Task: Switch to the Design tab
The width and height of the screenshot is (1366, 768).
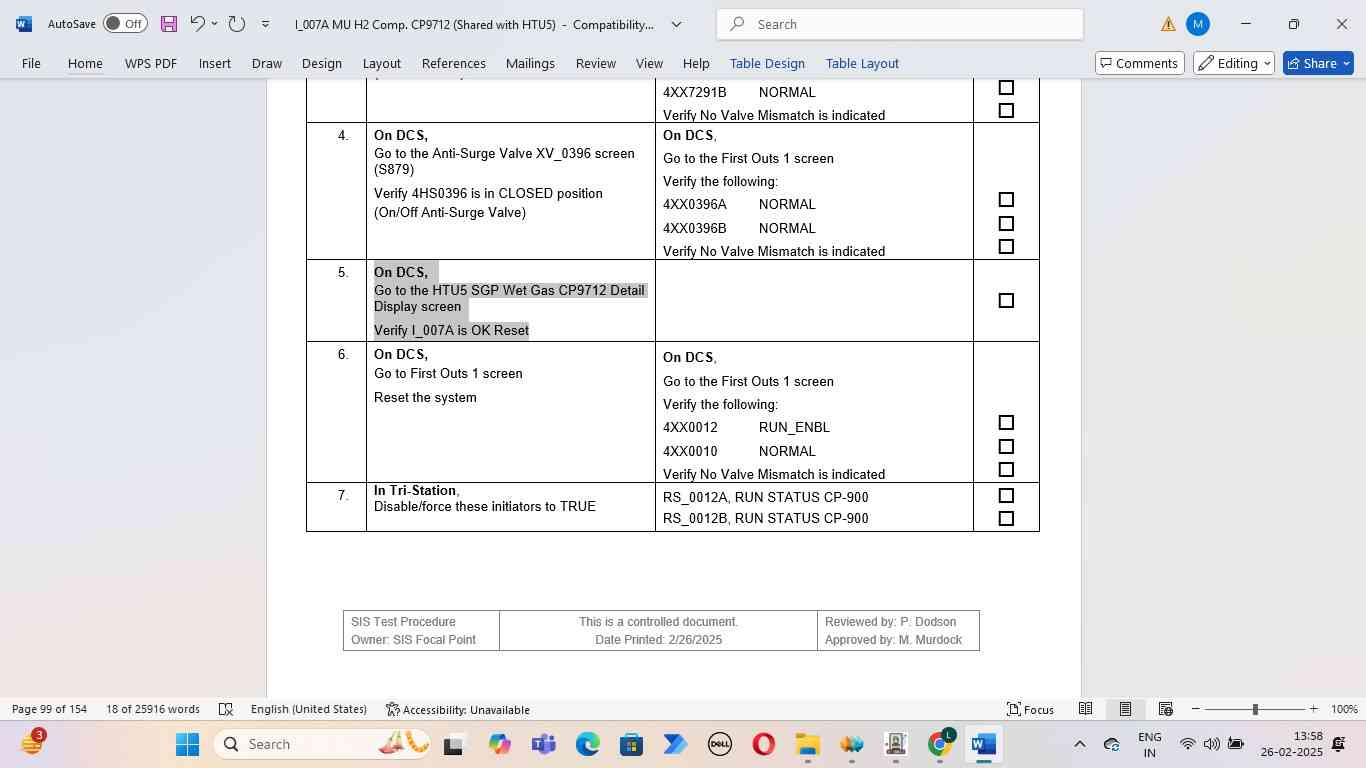Action: click(322, 63)
